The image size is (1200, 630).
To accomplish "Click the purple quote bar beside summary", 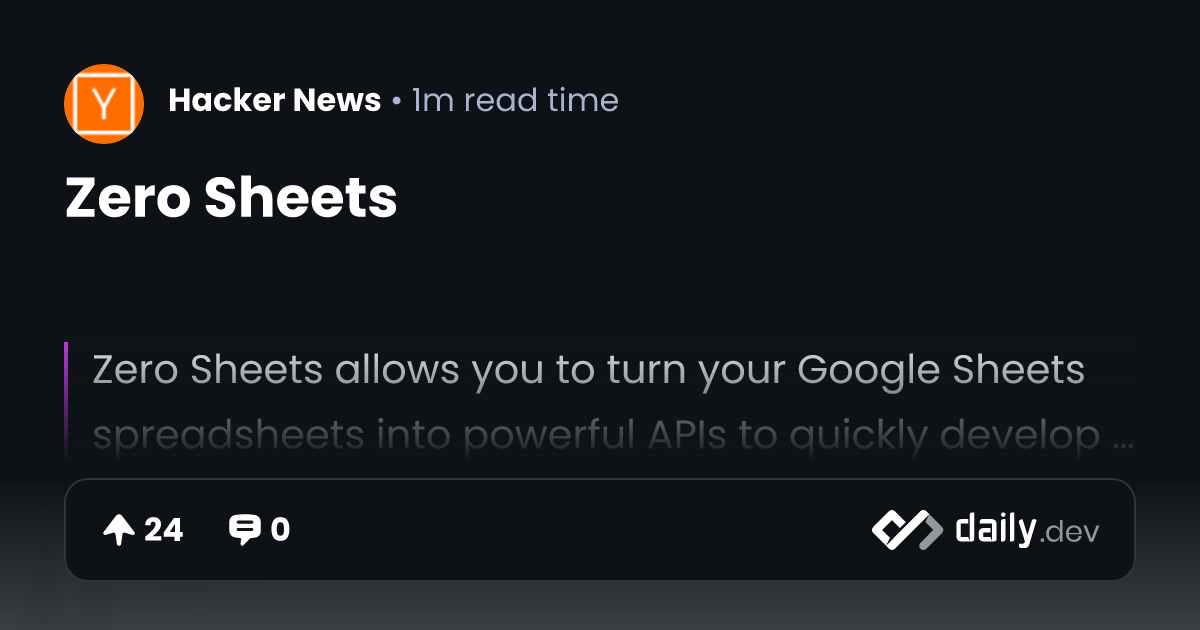I will (x=66, y=400).
